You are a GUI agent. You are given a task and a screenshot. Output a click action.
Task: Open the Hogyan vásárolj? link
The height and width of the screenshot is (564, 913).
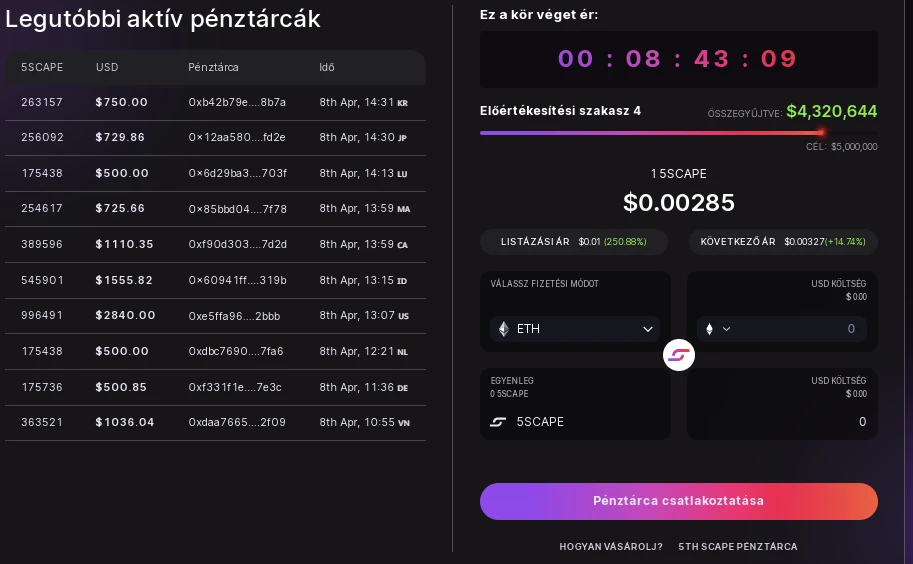[x=611, y=547]
